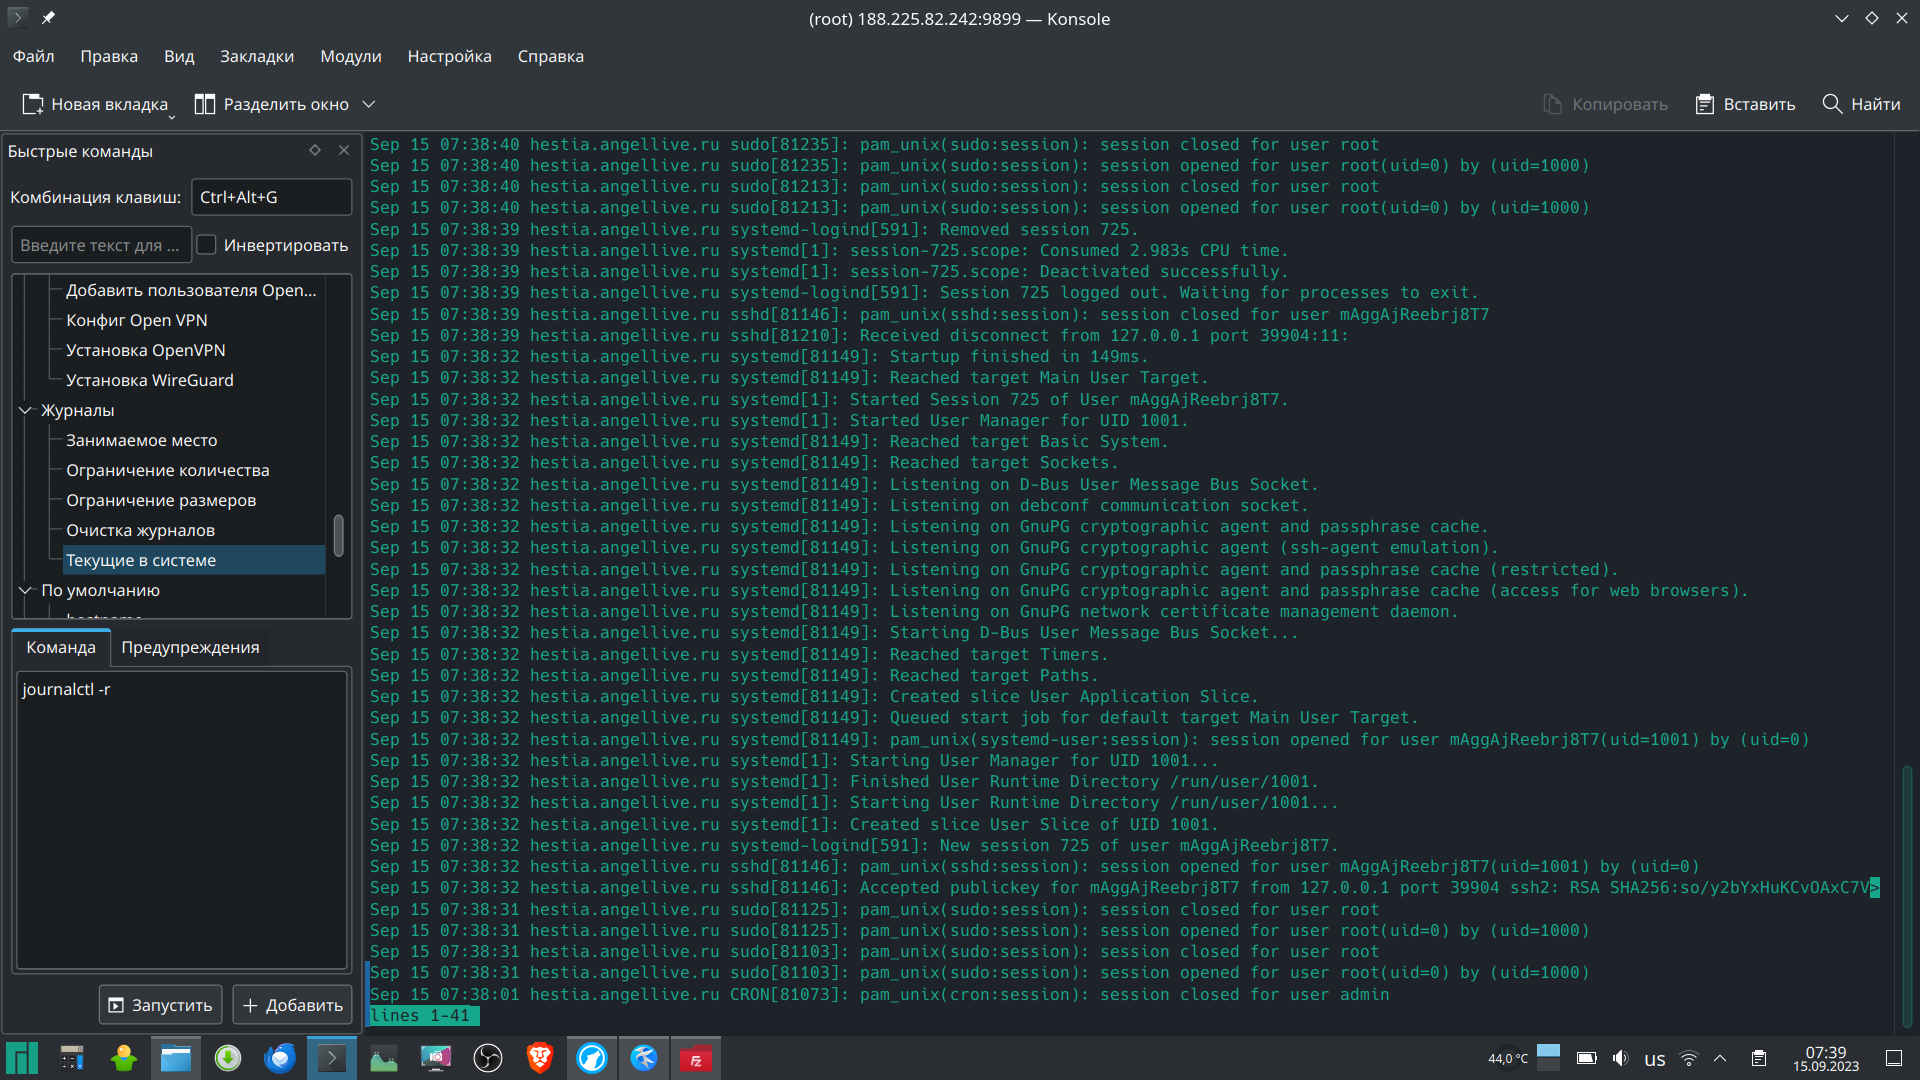The height and width of the screenshot is (1080, 1920).
Task: Select Занимаемое место command
Action: click(x=142, y=440)
